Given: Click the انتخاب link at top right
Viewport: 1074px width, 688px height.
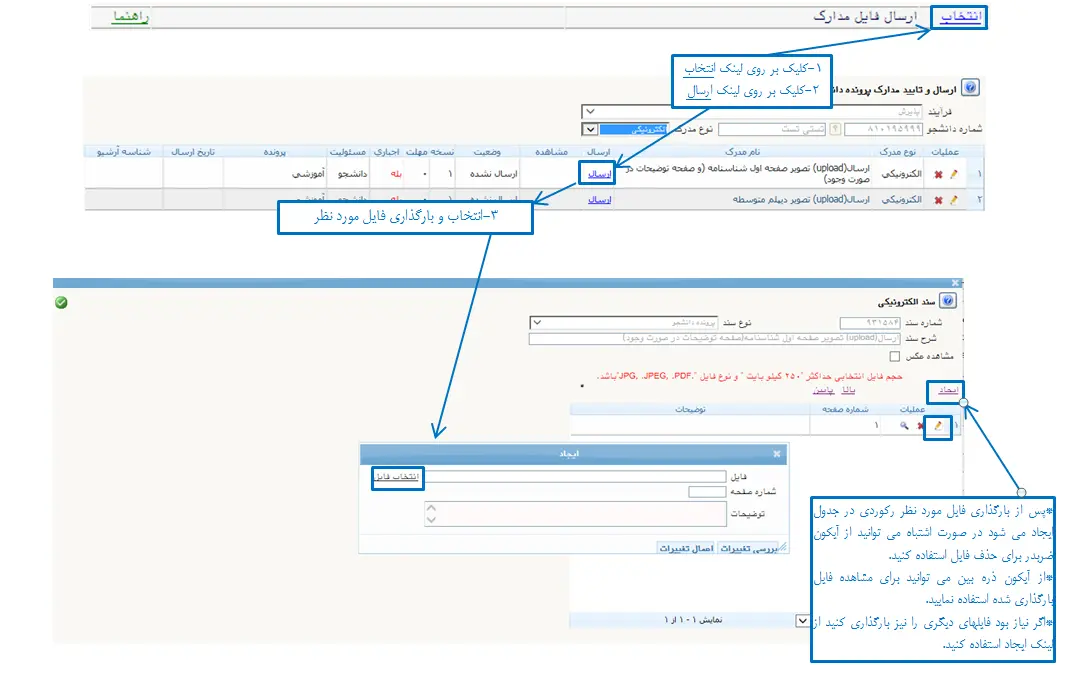Looking at the screenshot, I should pyautogui.click(x=960, y=18).
